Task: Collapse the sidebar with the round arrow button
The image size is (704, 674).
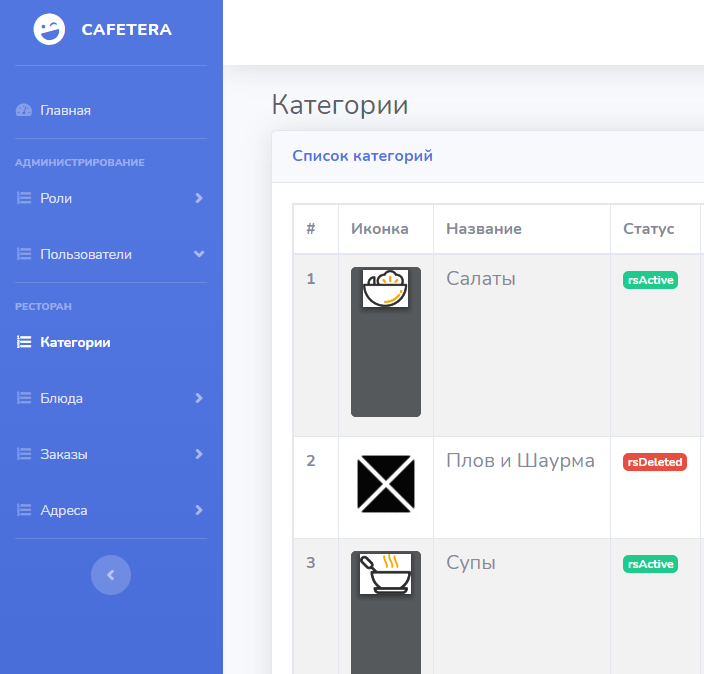Action: tap(111, 575)
